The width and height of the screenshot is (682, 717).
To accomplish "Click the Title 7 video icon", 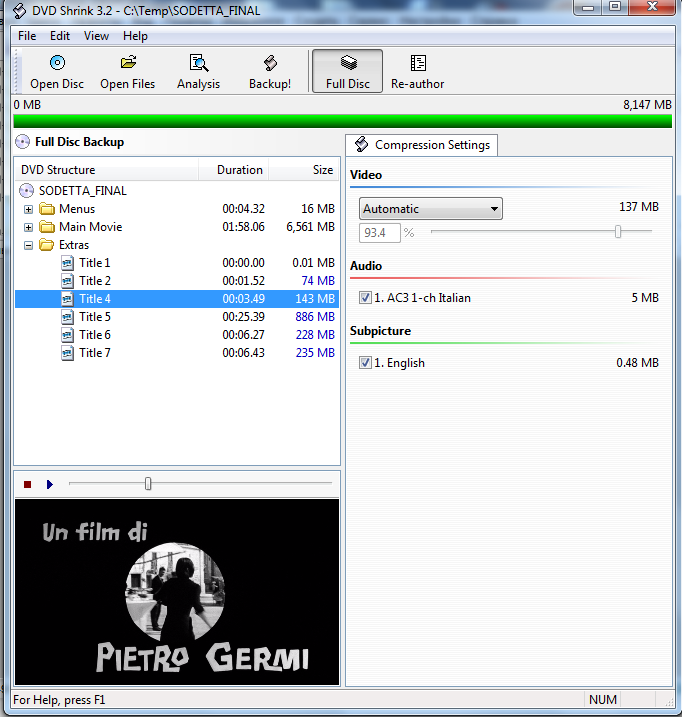I will 67,353.
